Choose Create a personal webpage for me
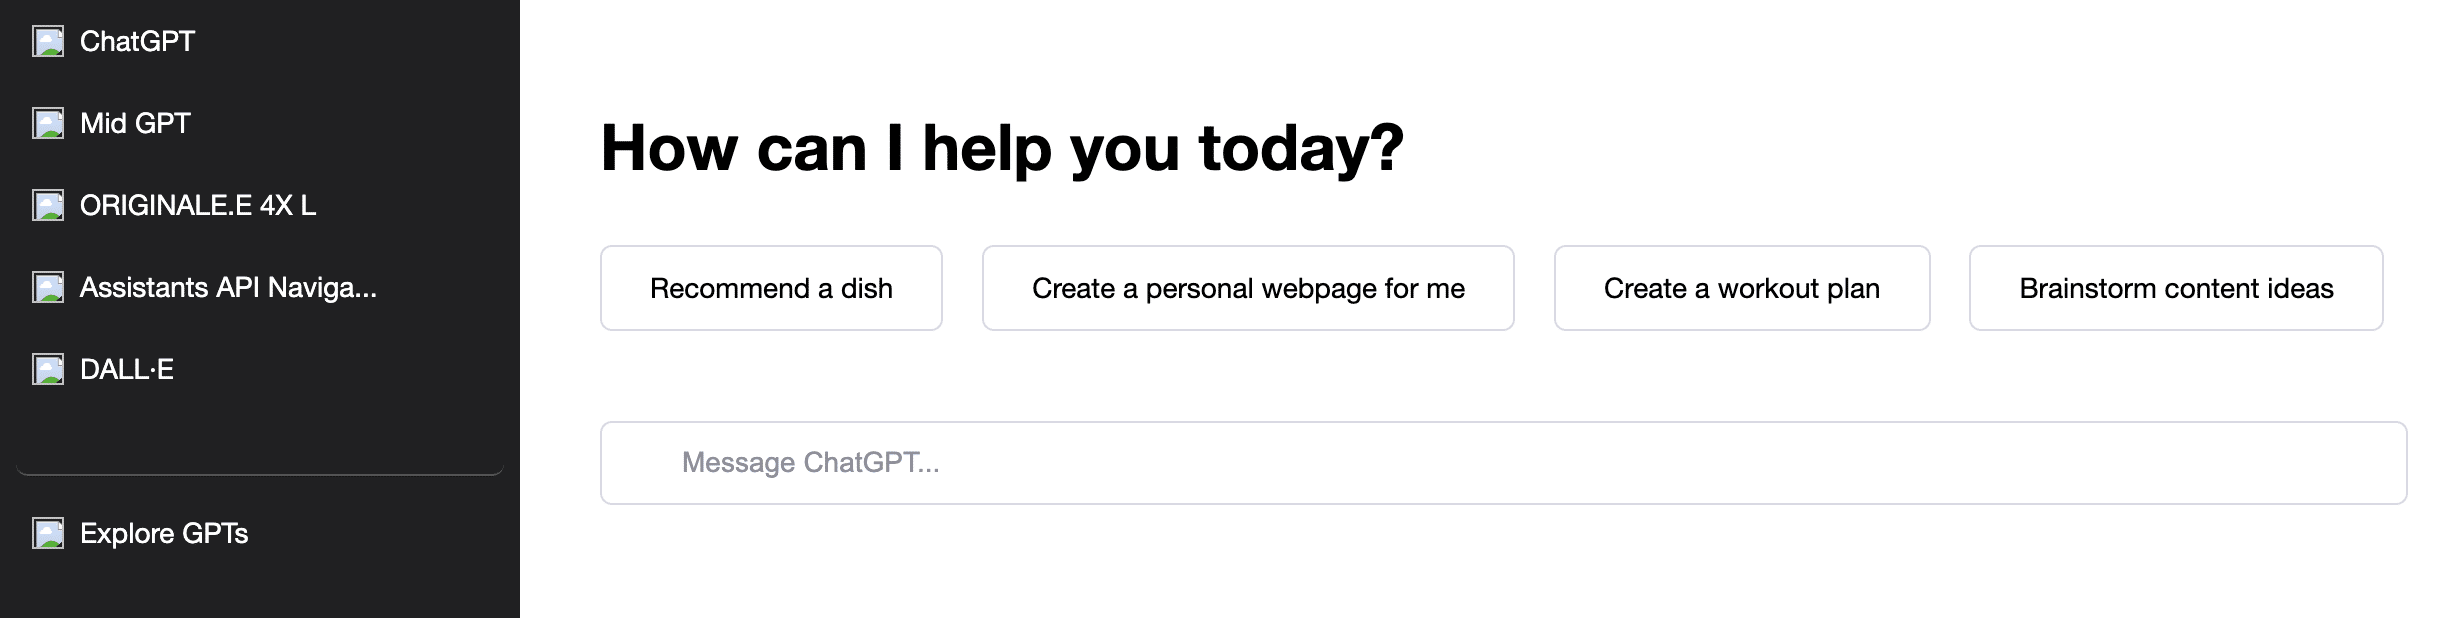 [1248, 288]
